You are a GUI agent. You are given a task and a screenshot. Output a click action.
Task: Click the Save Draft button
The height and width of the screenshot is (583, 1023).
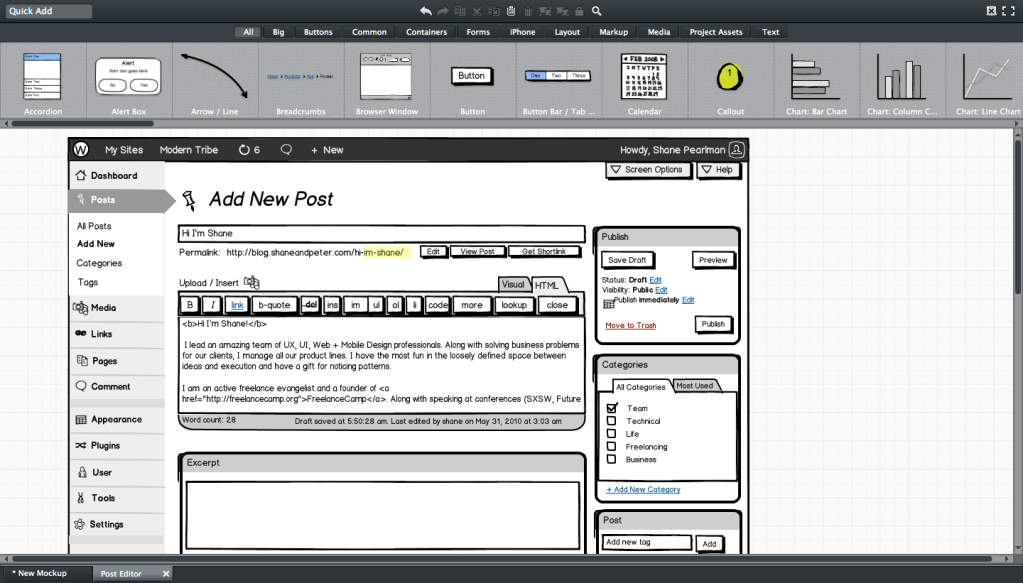click(627, 260)
